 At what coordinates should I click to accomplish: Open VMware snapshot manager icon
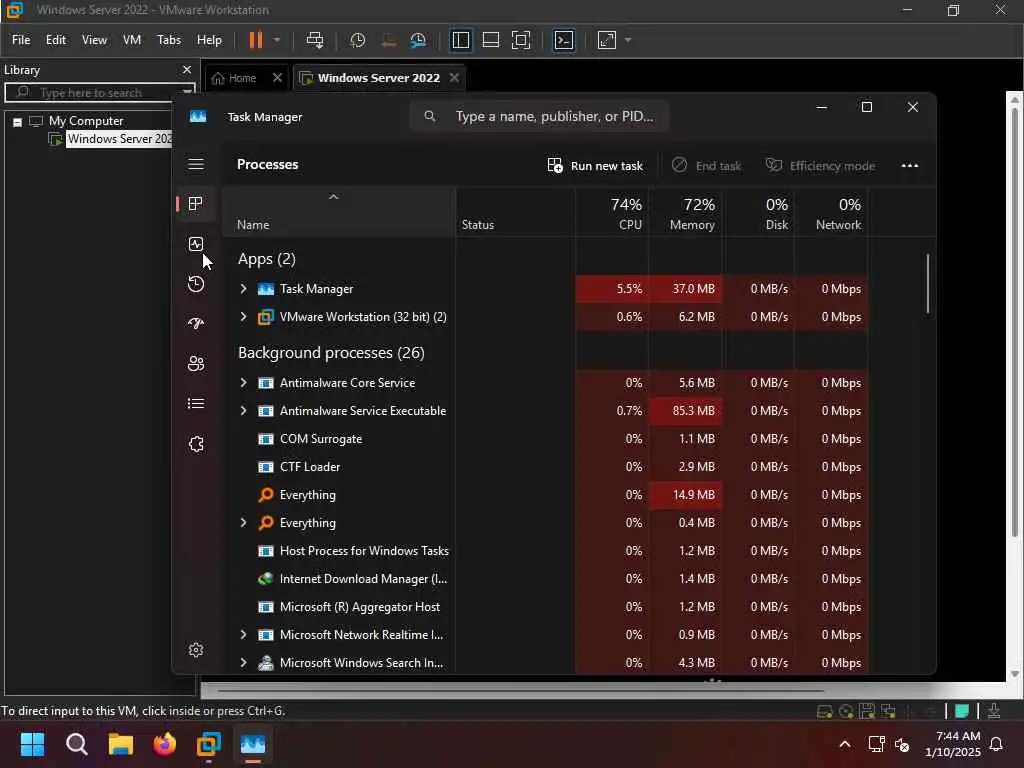coord(418,40)
